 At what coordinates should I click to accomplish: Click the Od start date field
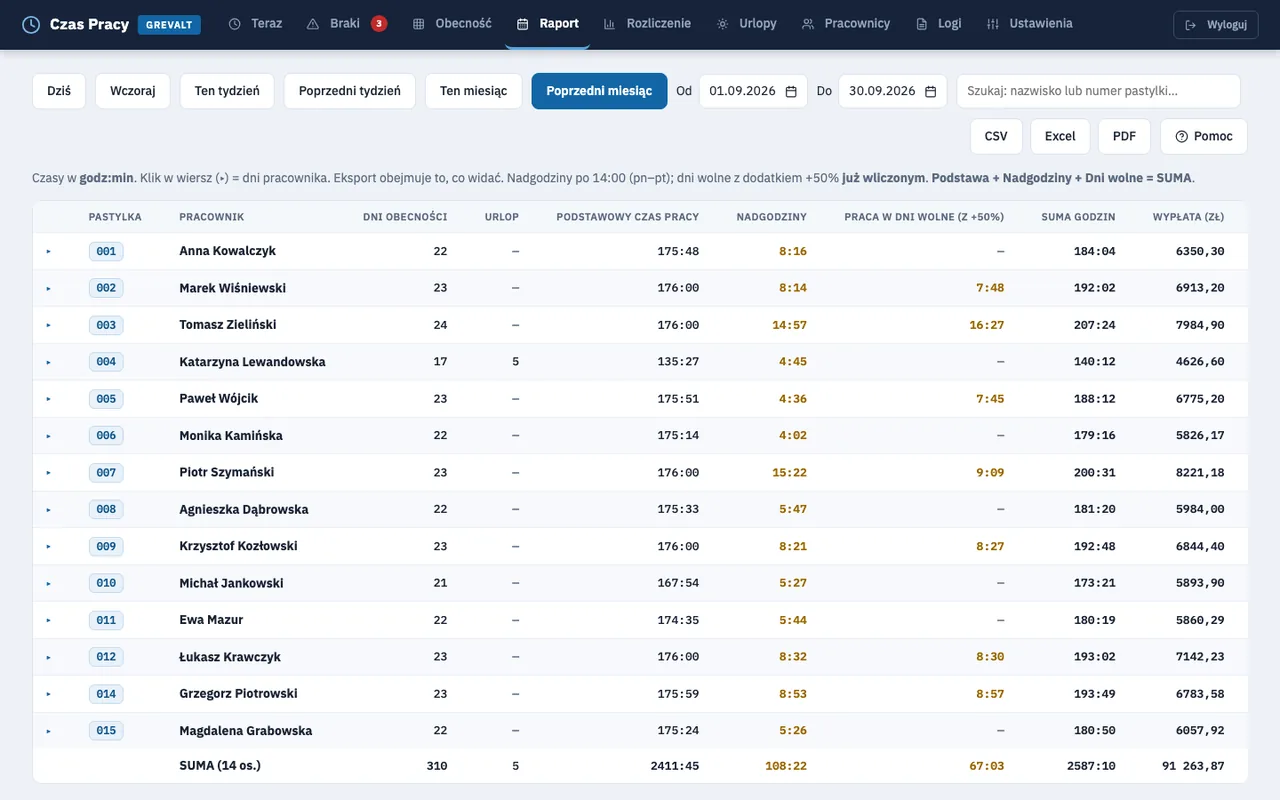point(752,91)
